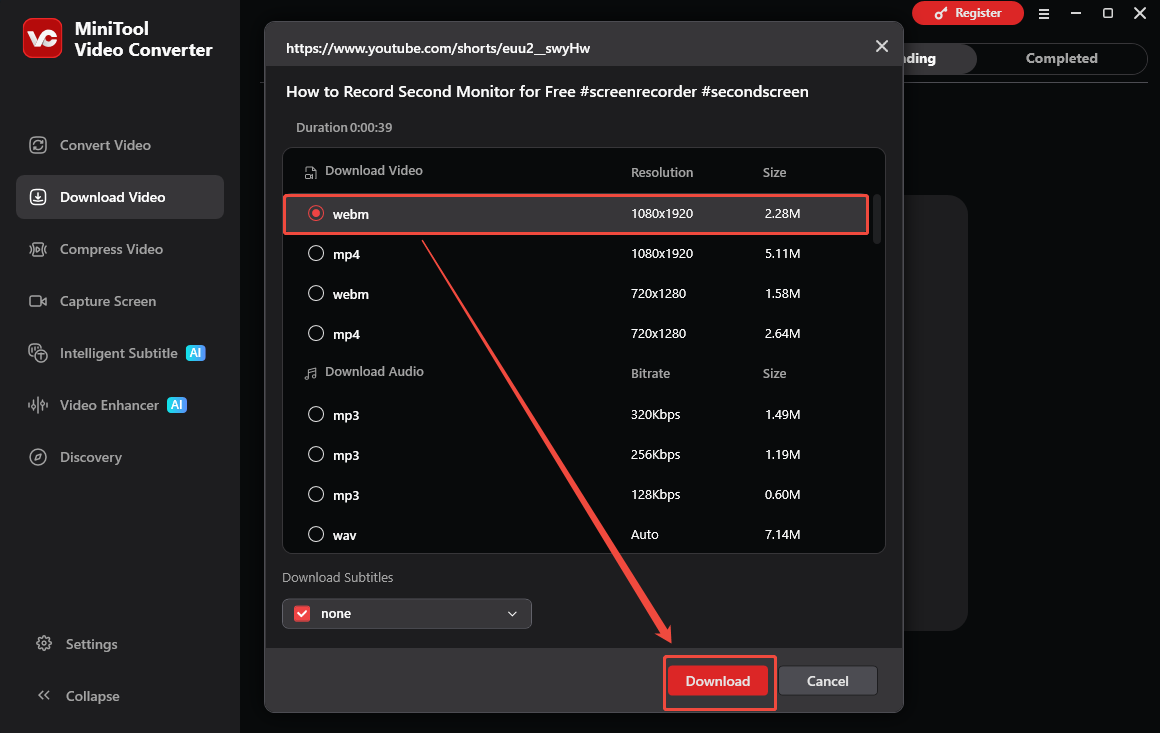Viewport: 1160px width, 733px height.
Task: Click the Compress Video sidebar icon
Action: (x=38, y=249)
